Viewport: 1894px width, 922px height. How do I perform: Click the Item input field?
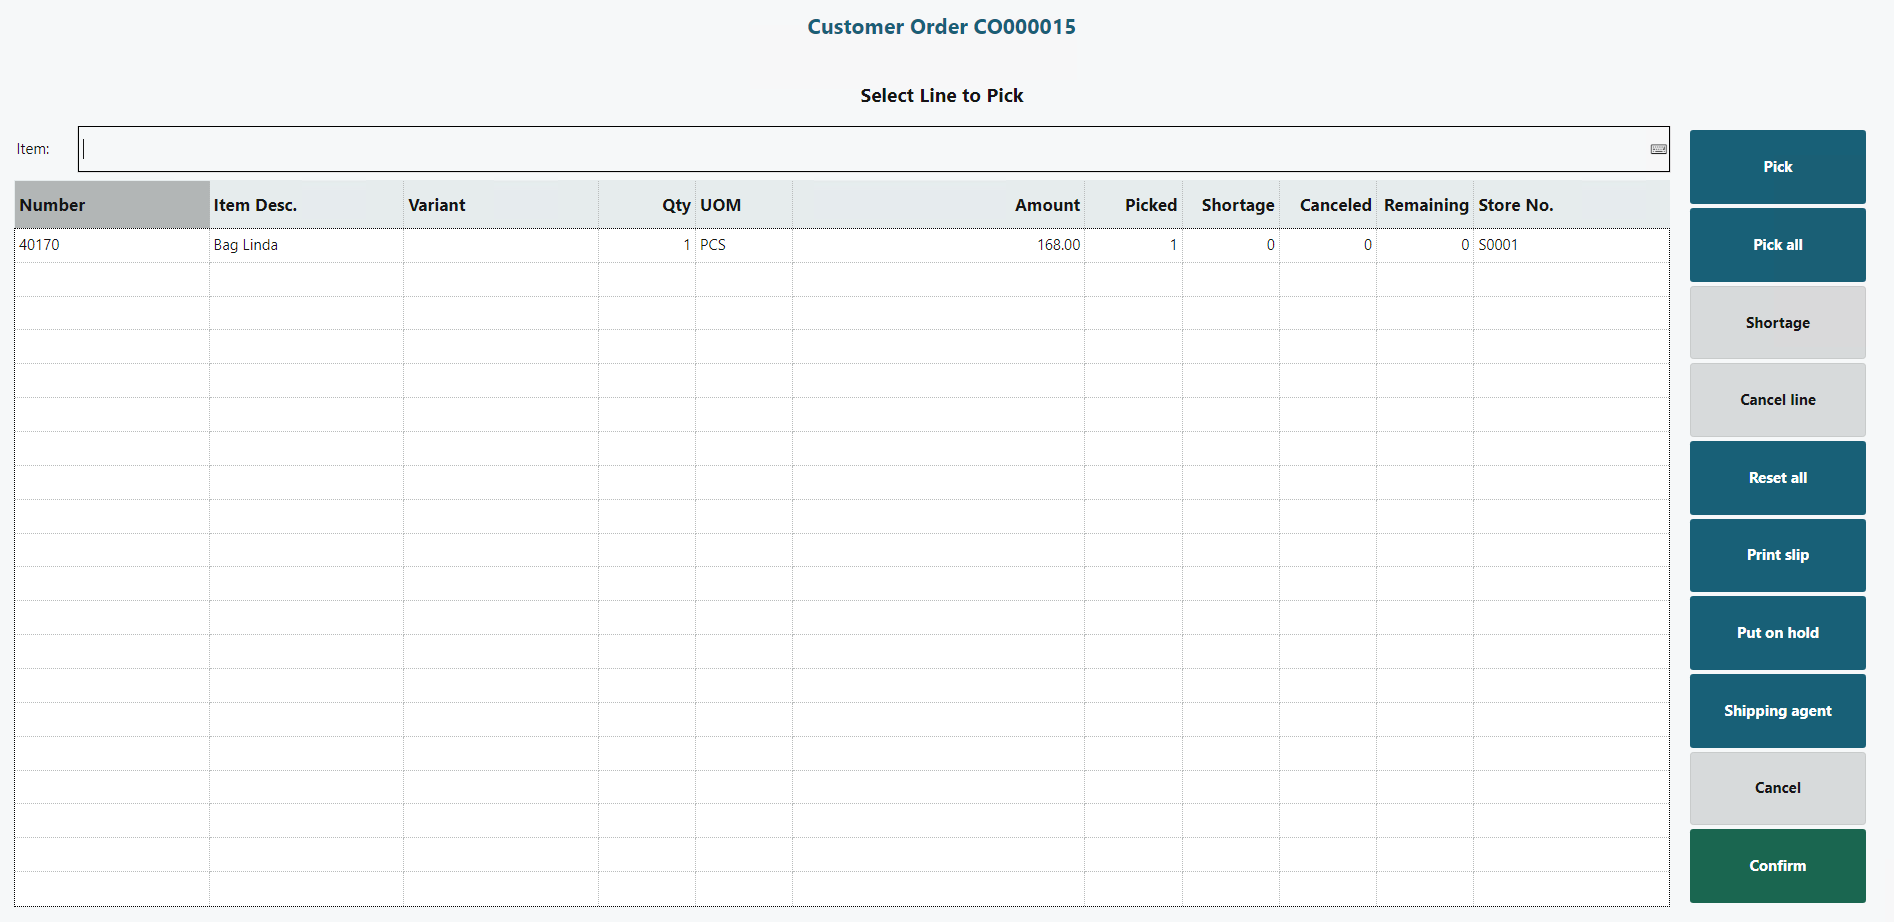click(x=860, y=149)
